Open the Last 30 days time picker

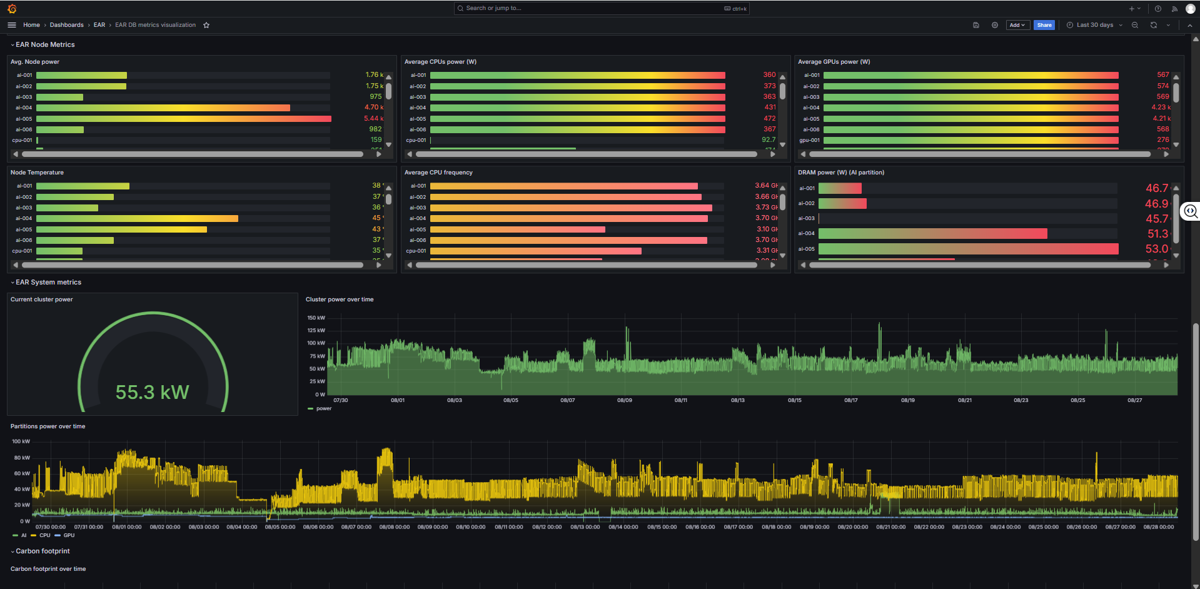(x=1094, y=25)
